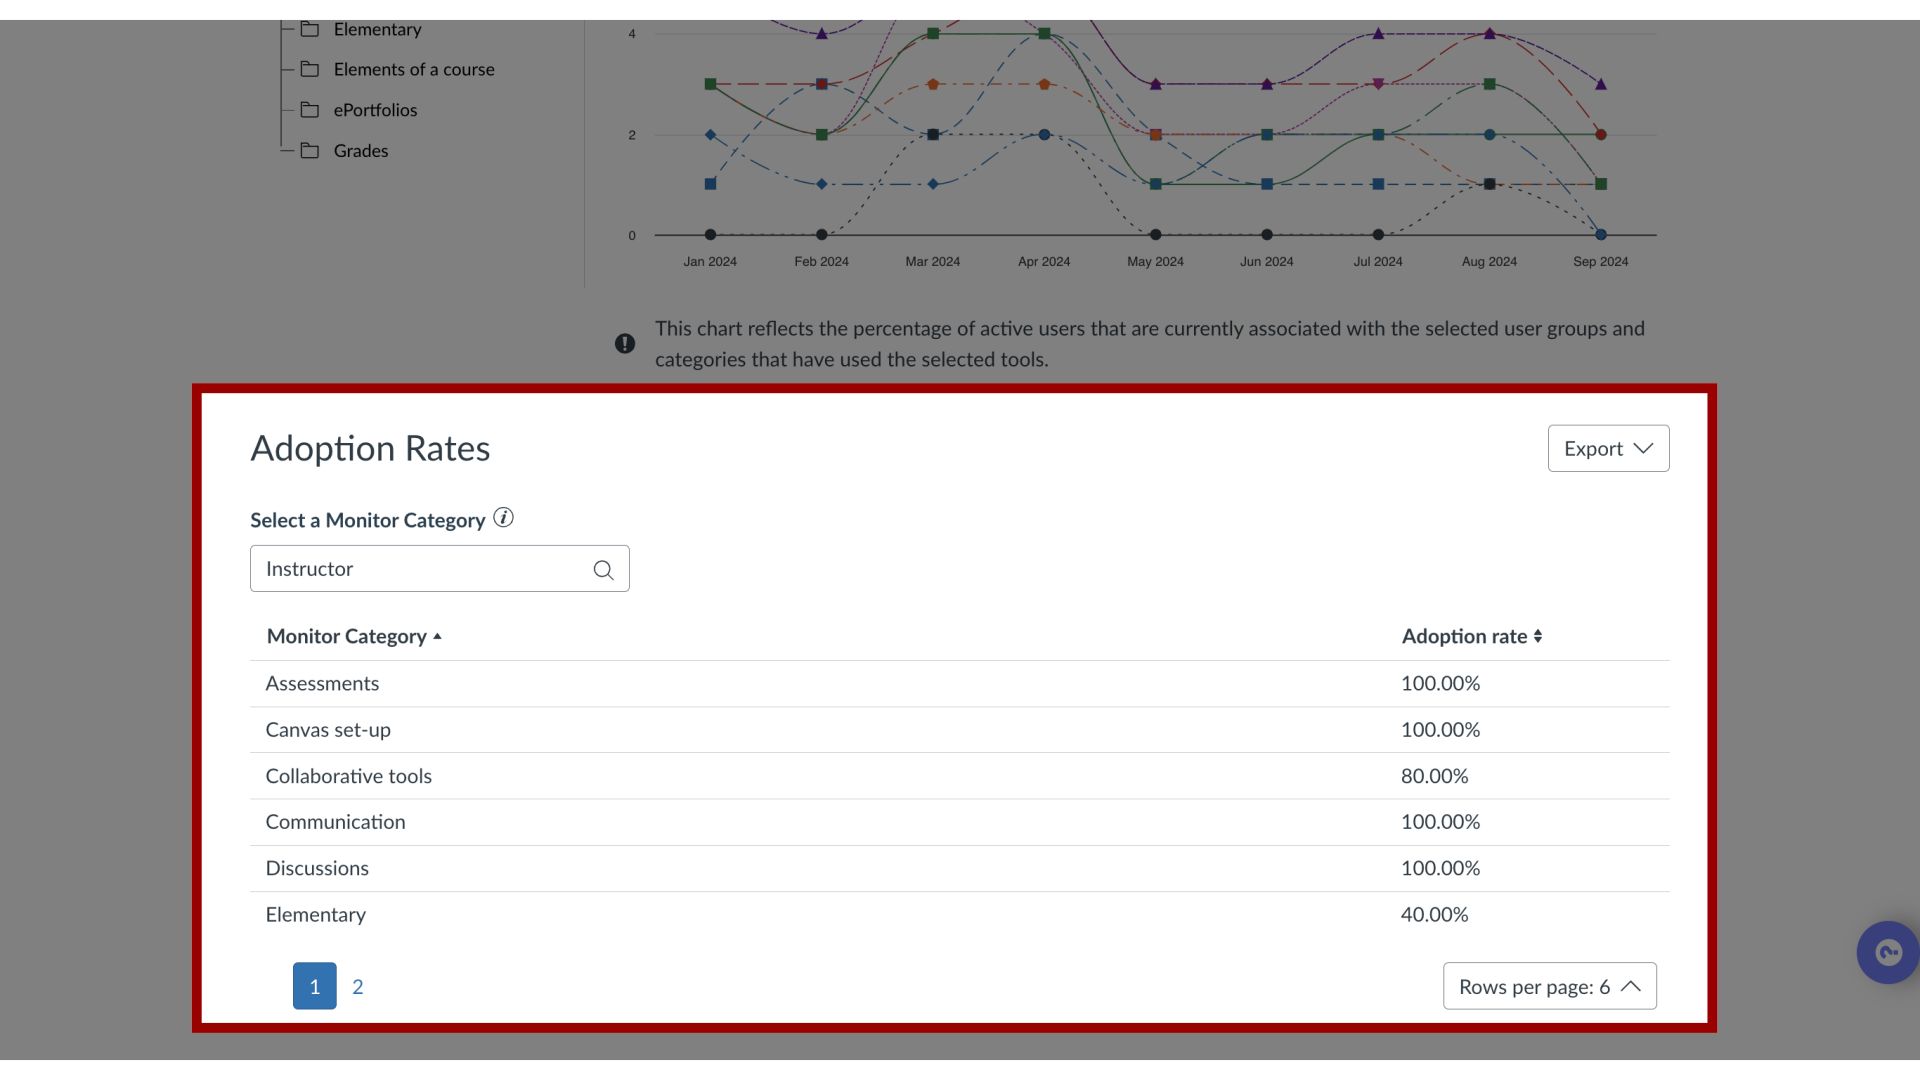Click the Export dropdown button
Image resolution: width=1920 pixels, height=1080 pixels.
[x=1607, y=448]
